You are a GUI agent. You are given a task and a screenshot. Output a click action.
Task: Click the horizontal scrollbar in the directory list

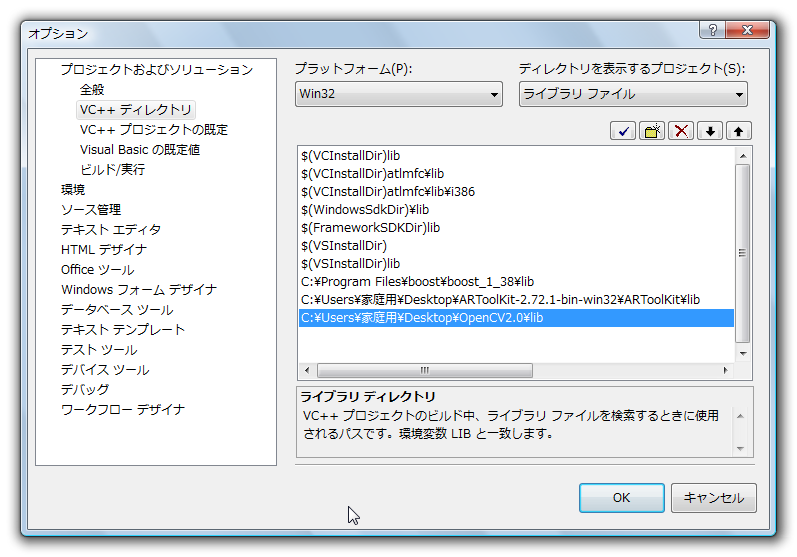424,370
